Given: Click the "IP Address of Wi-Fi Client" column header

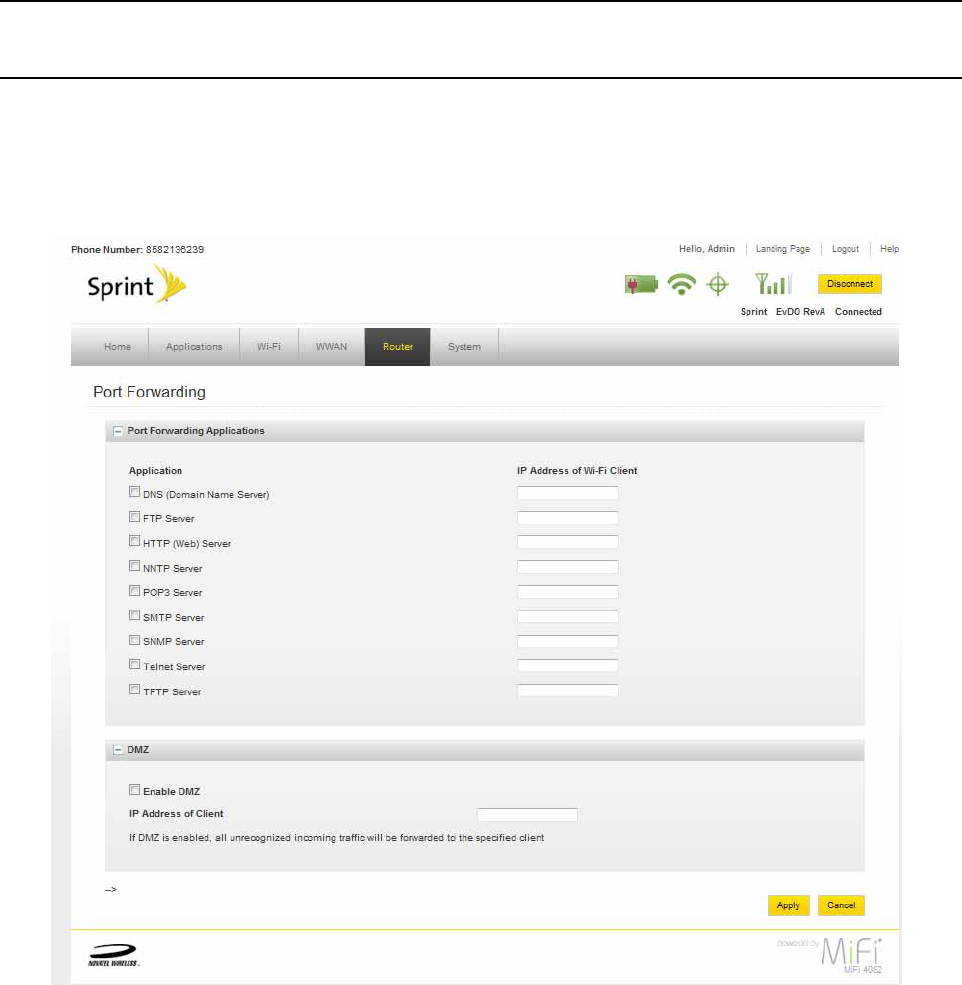Looking at the screenshot, I should click(577, 471).
